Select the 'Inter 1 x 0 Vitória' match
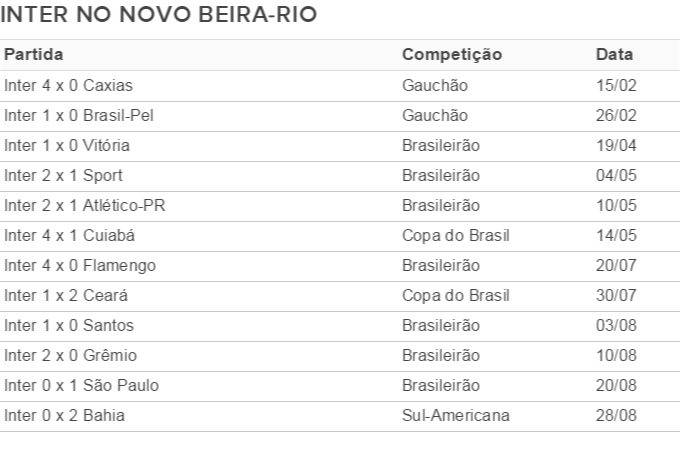 (67, 145)
